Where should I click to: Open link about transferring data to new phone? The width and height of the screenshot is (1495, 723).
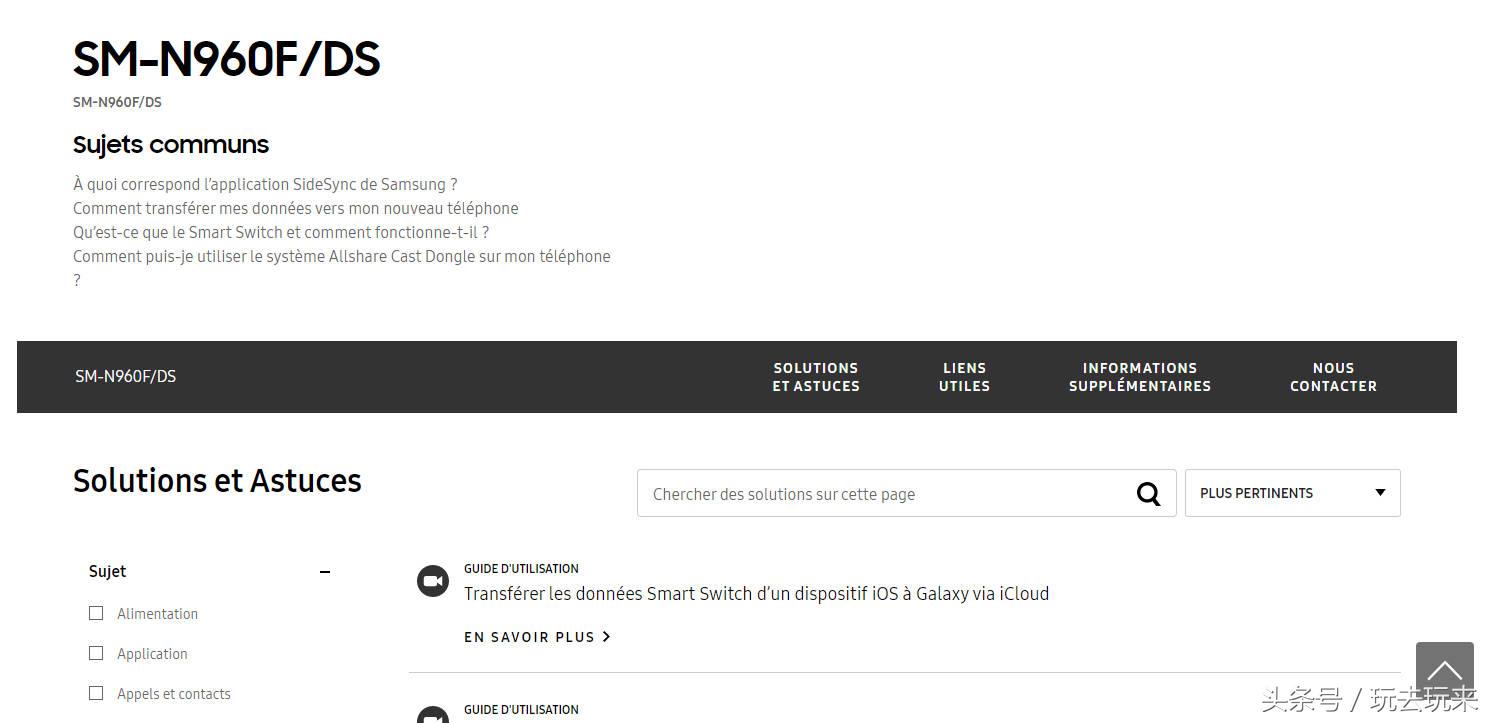coord(295,208)
